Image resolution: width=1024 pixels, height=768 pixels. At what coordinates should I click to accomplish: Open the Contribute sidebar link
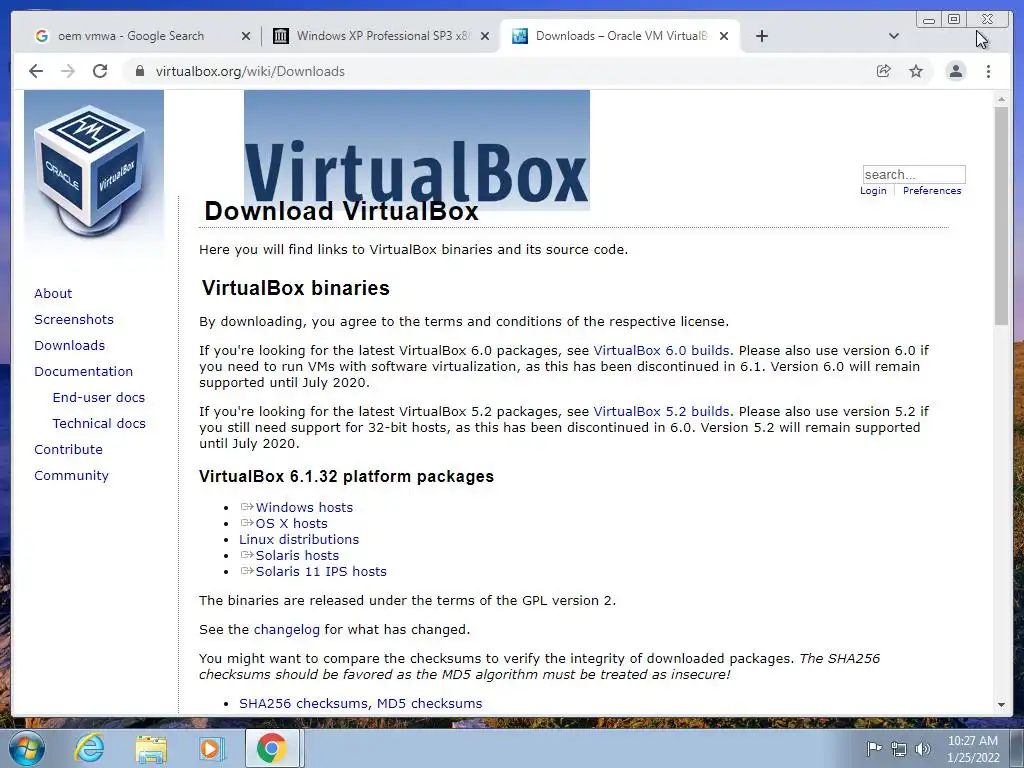(x=69, y=450)
